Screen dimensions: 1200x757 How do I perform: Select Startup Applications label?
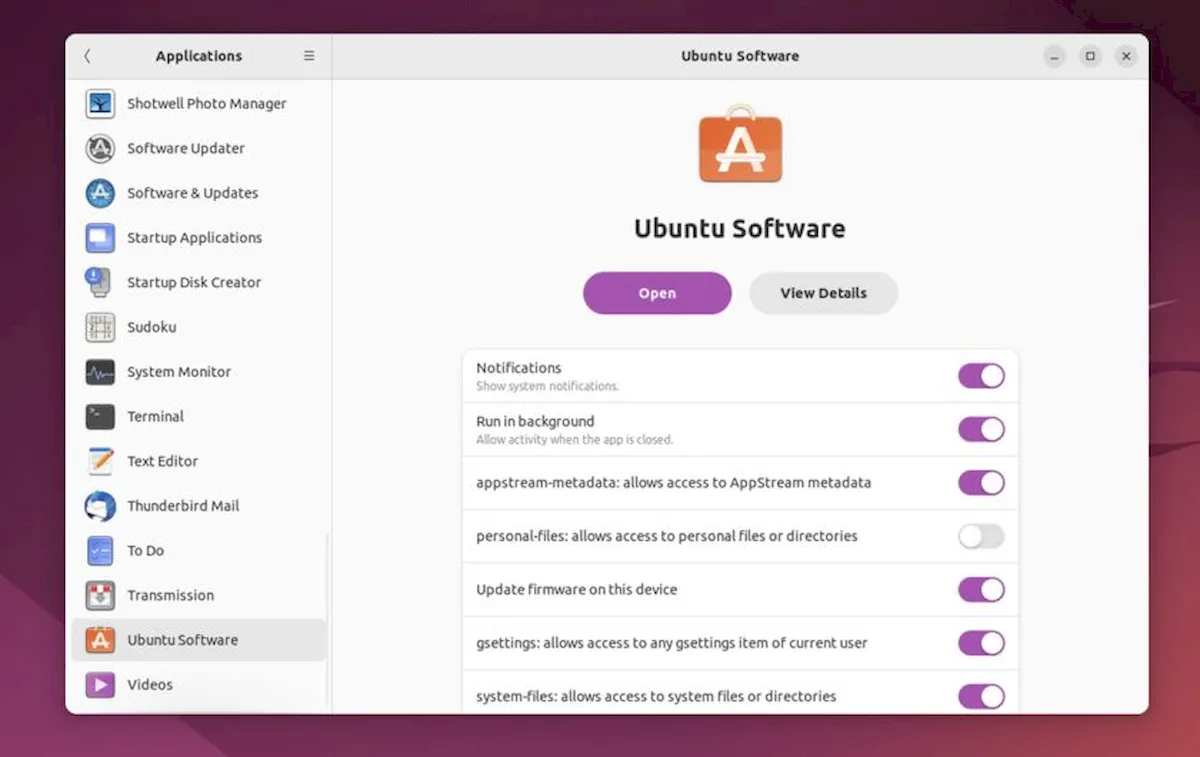point(195,238)
